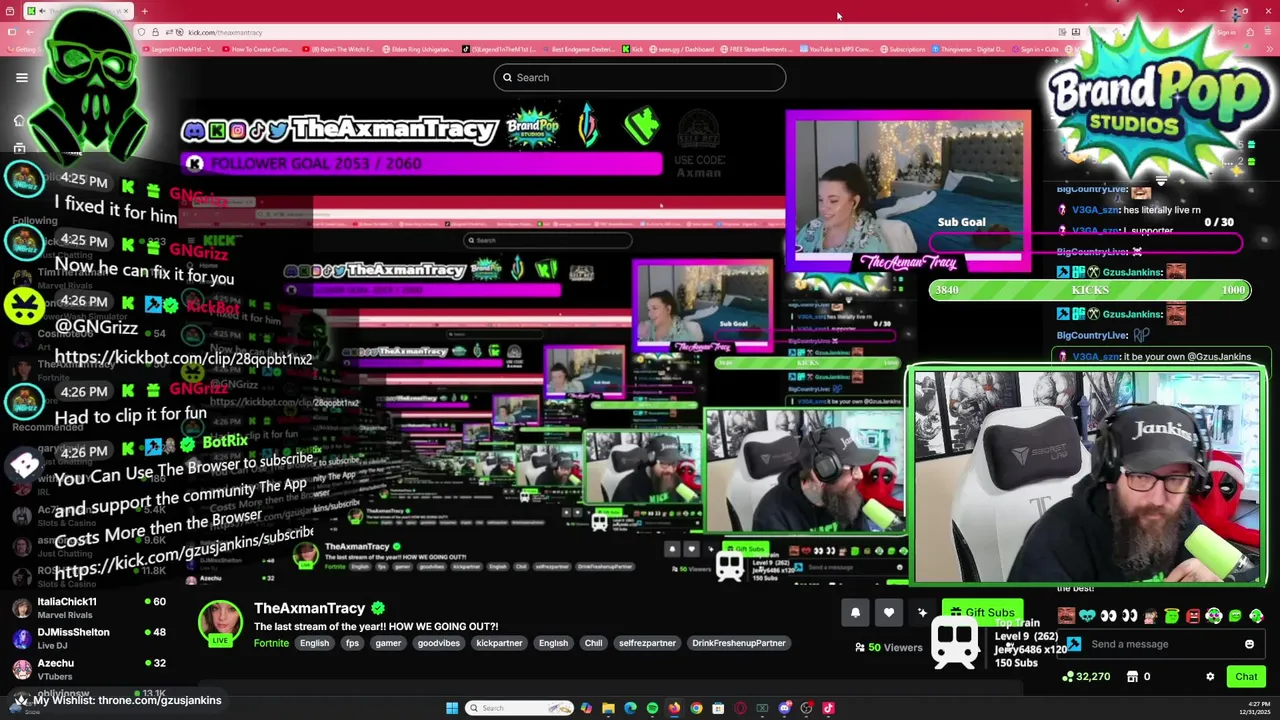Open the Kick bookmark
The image size is (1280, 720).
point(633,48)
